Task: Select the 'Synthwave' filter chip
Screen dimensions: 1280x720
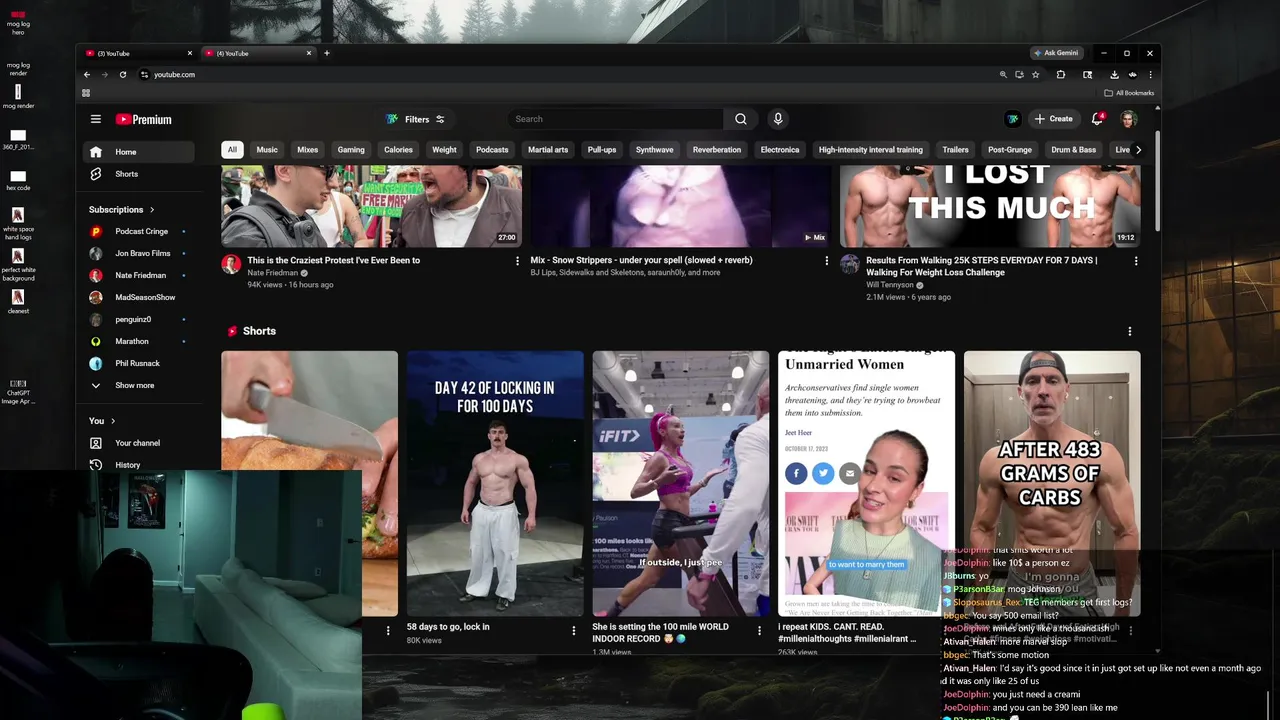Action: tap(655, 150)
